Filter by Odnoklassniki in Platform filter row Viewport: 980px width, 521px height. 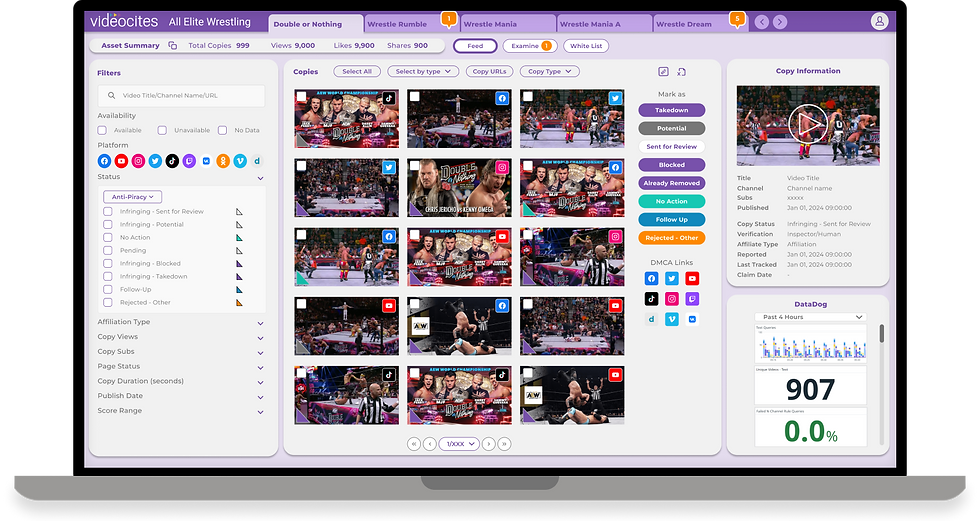(223, 161)
